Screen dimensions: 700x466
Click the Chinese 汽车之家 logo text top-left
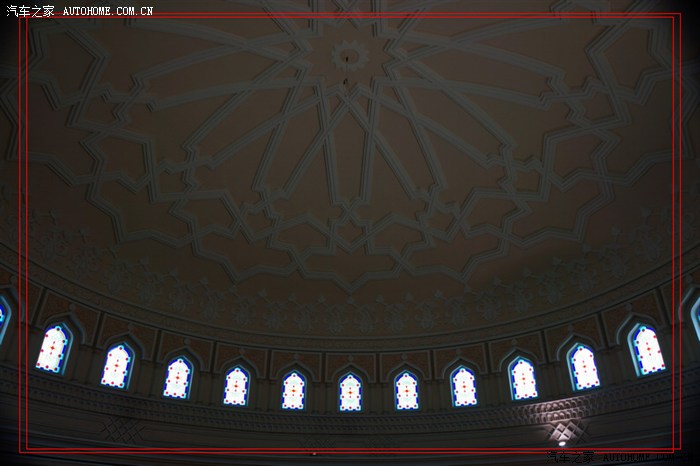(30, 11)
